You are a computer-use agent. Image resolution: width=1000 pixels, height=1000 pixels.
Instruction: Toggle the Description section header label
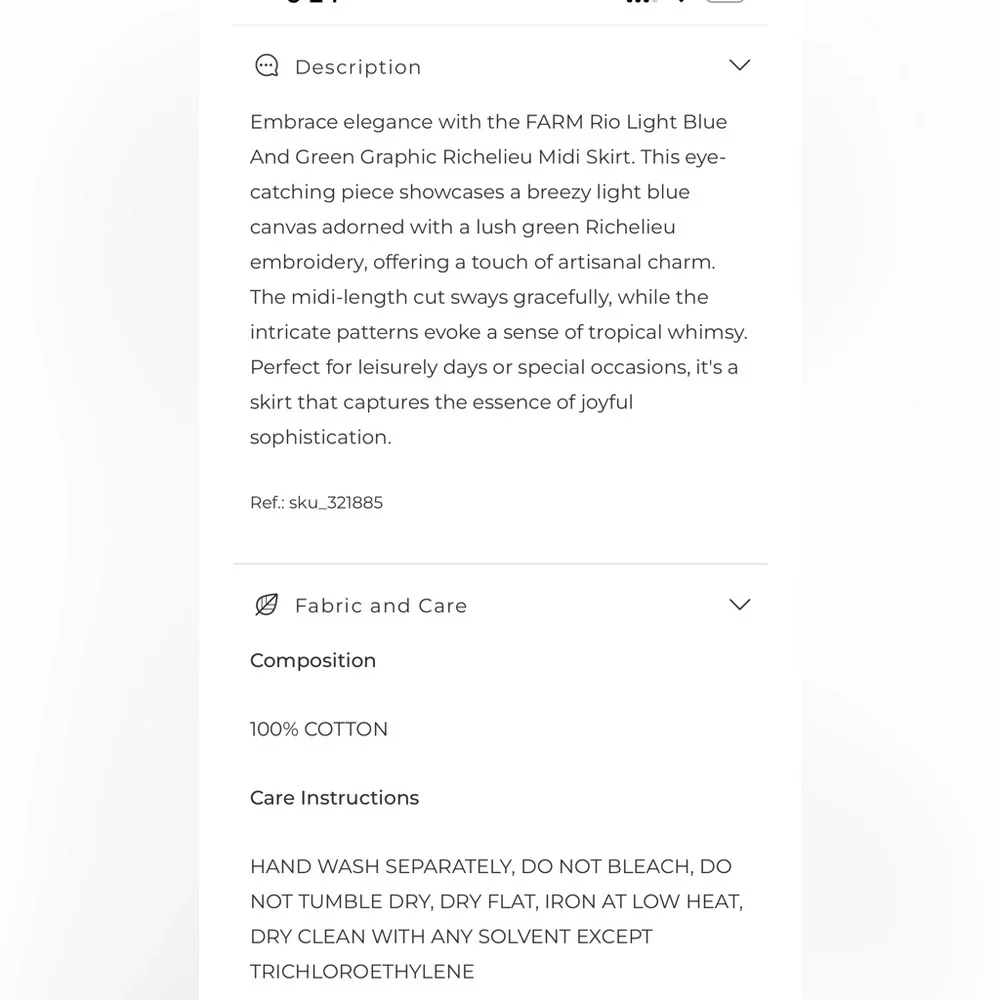coord(358,67)
